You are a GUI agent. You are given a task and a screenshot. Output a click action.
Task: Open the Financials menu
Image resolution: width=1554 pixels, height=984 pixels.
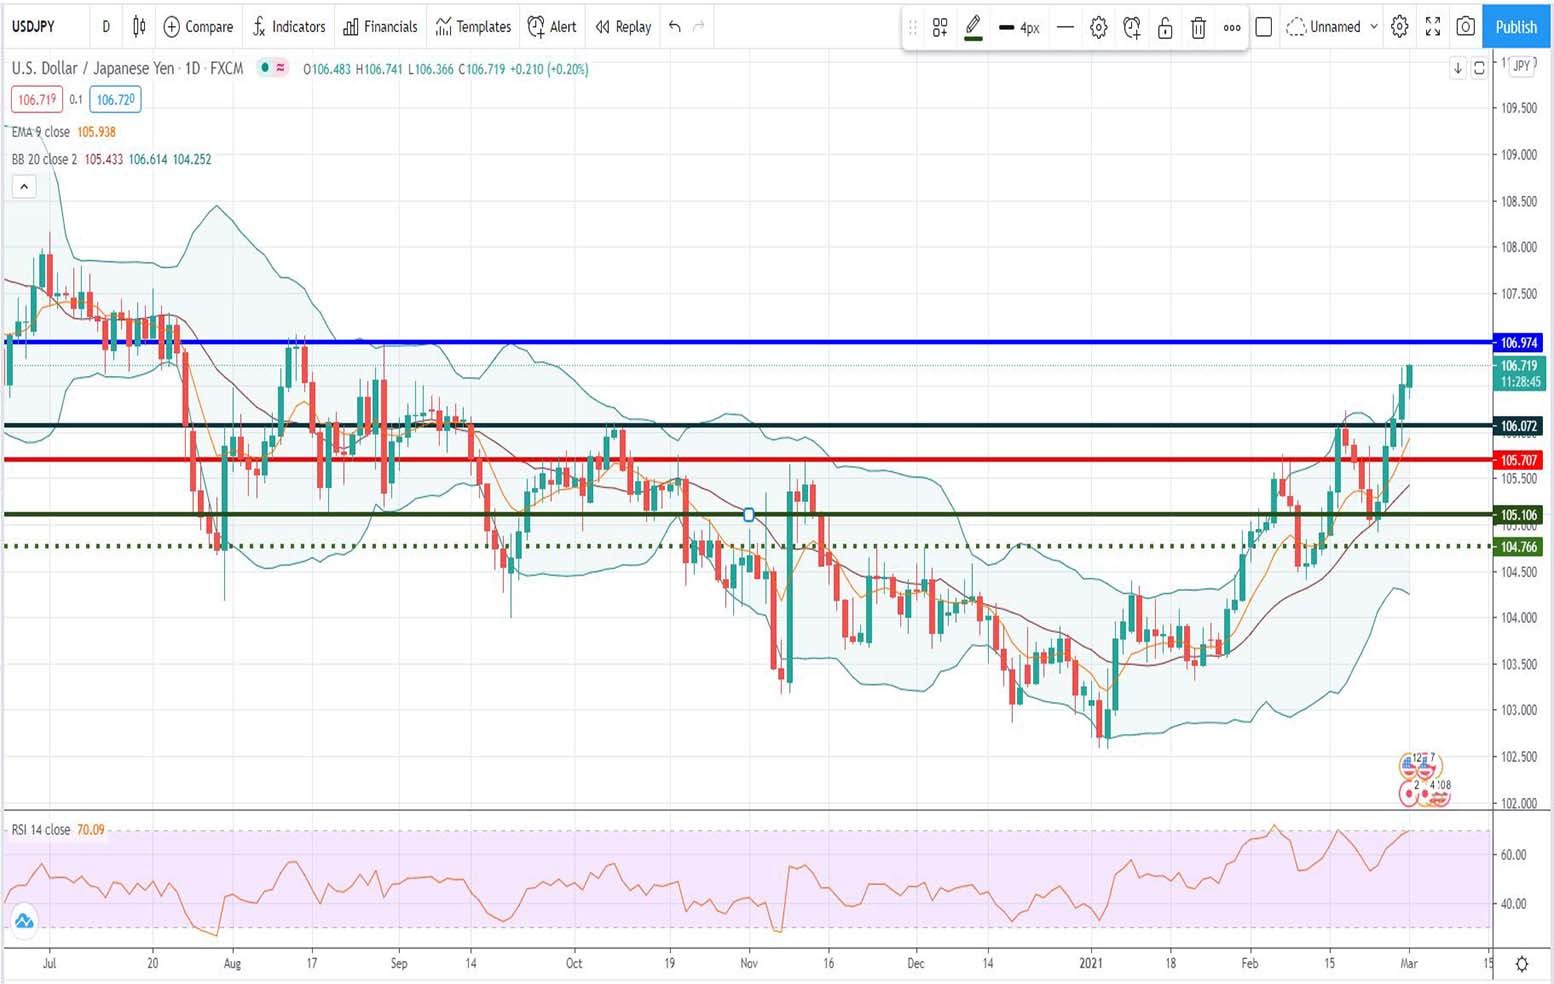coord(380,27)
